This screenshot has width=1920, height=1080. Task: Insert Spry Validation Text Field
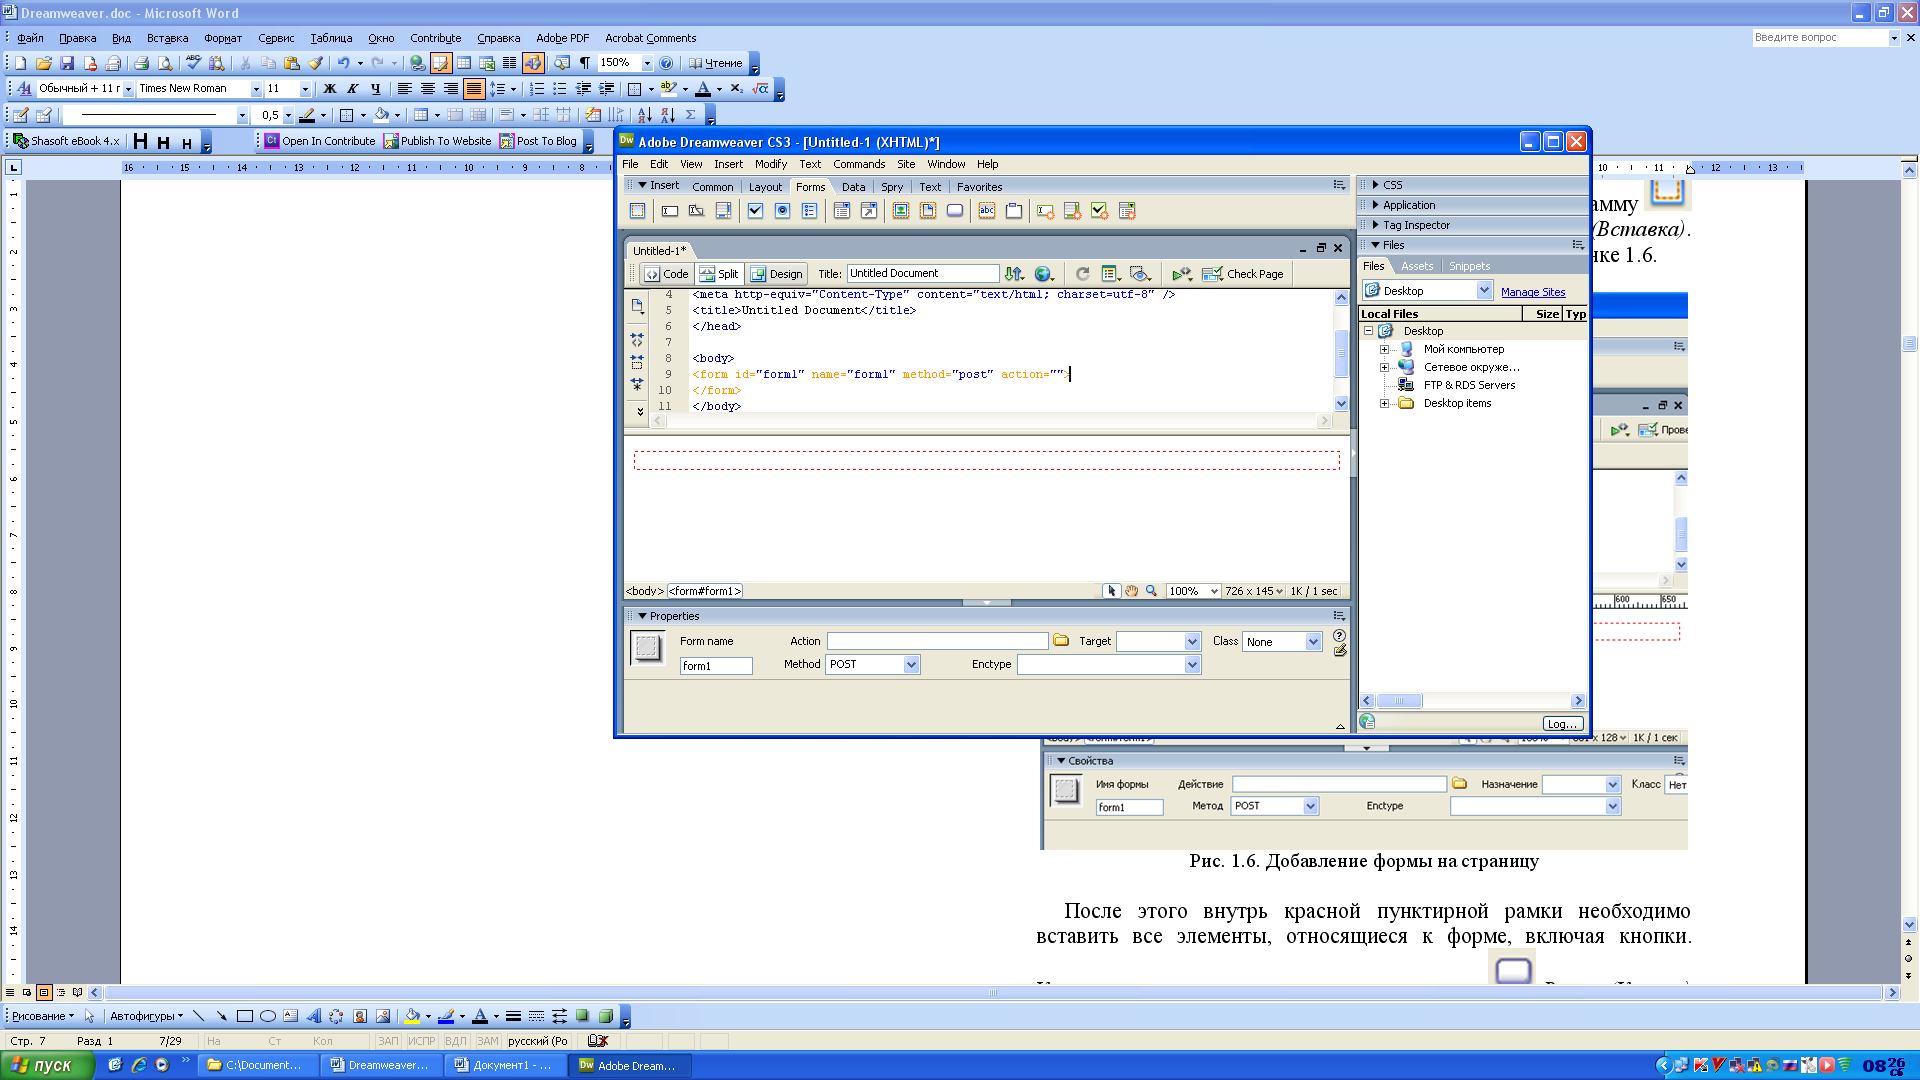coord(1046,211)
